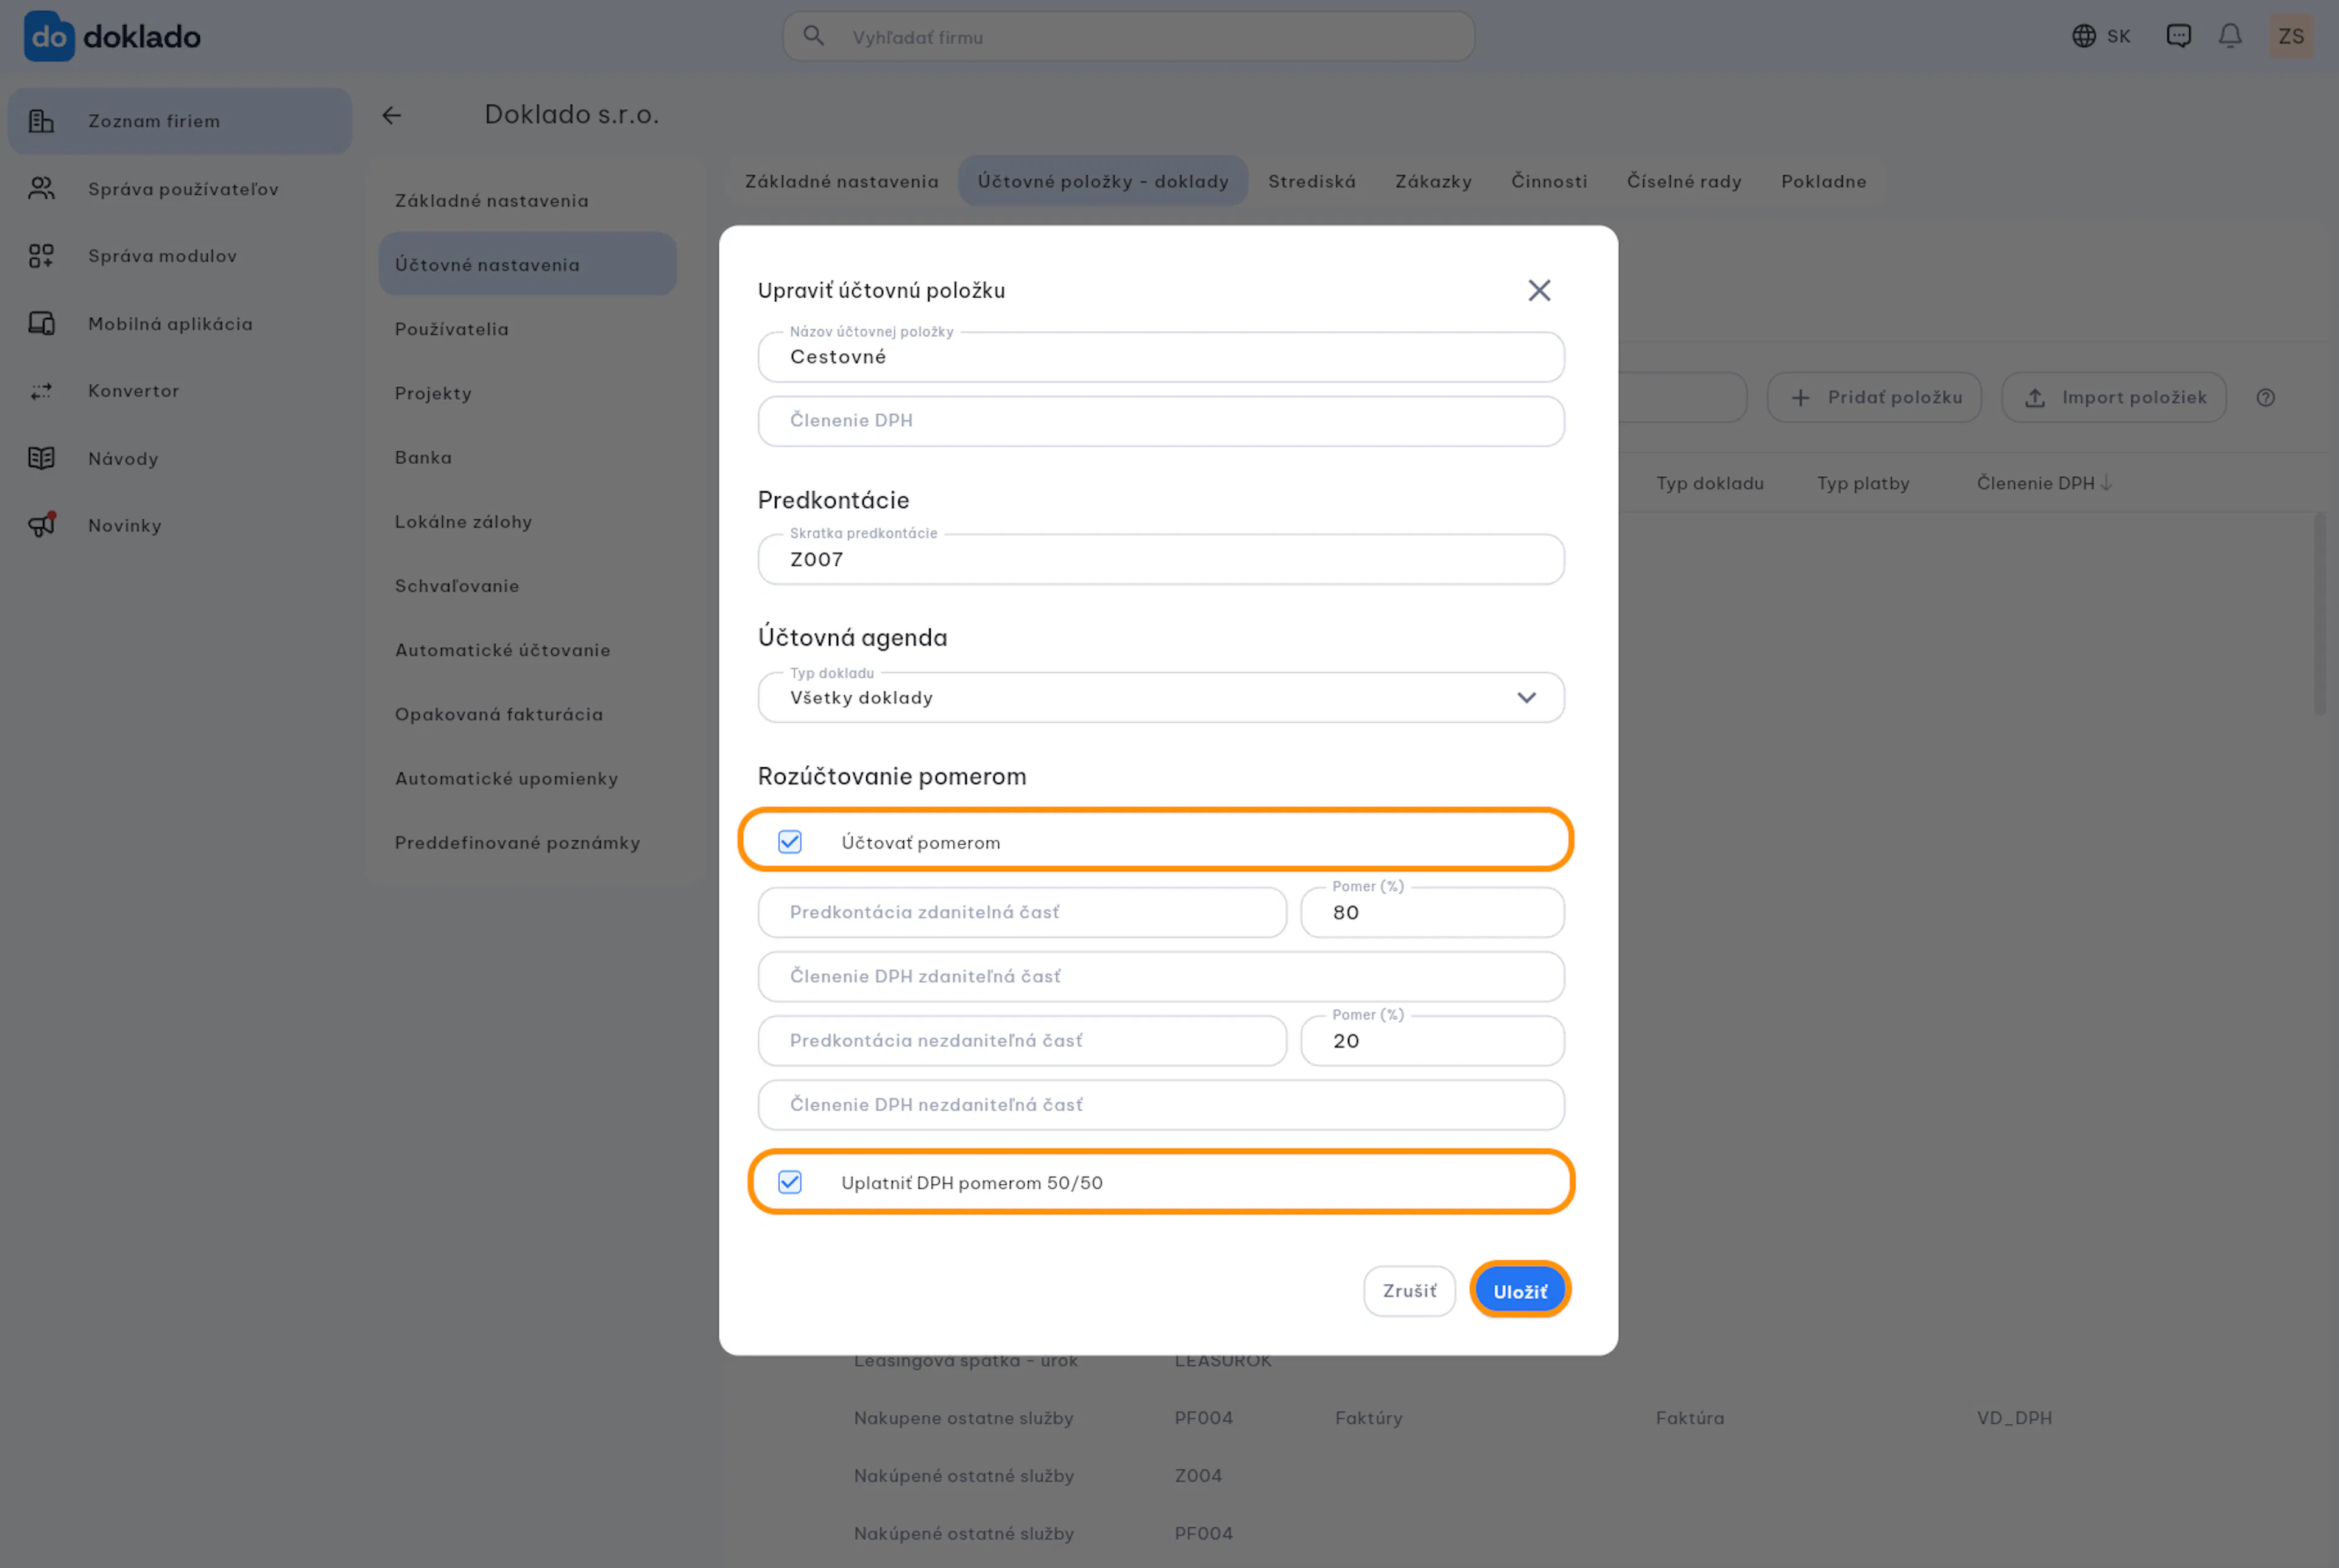Click the Vyhľadať firmu search box
This screenshot has height=1568, width=2339.
pyautogui.click(x=1128, y=37)
